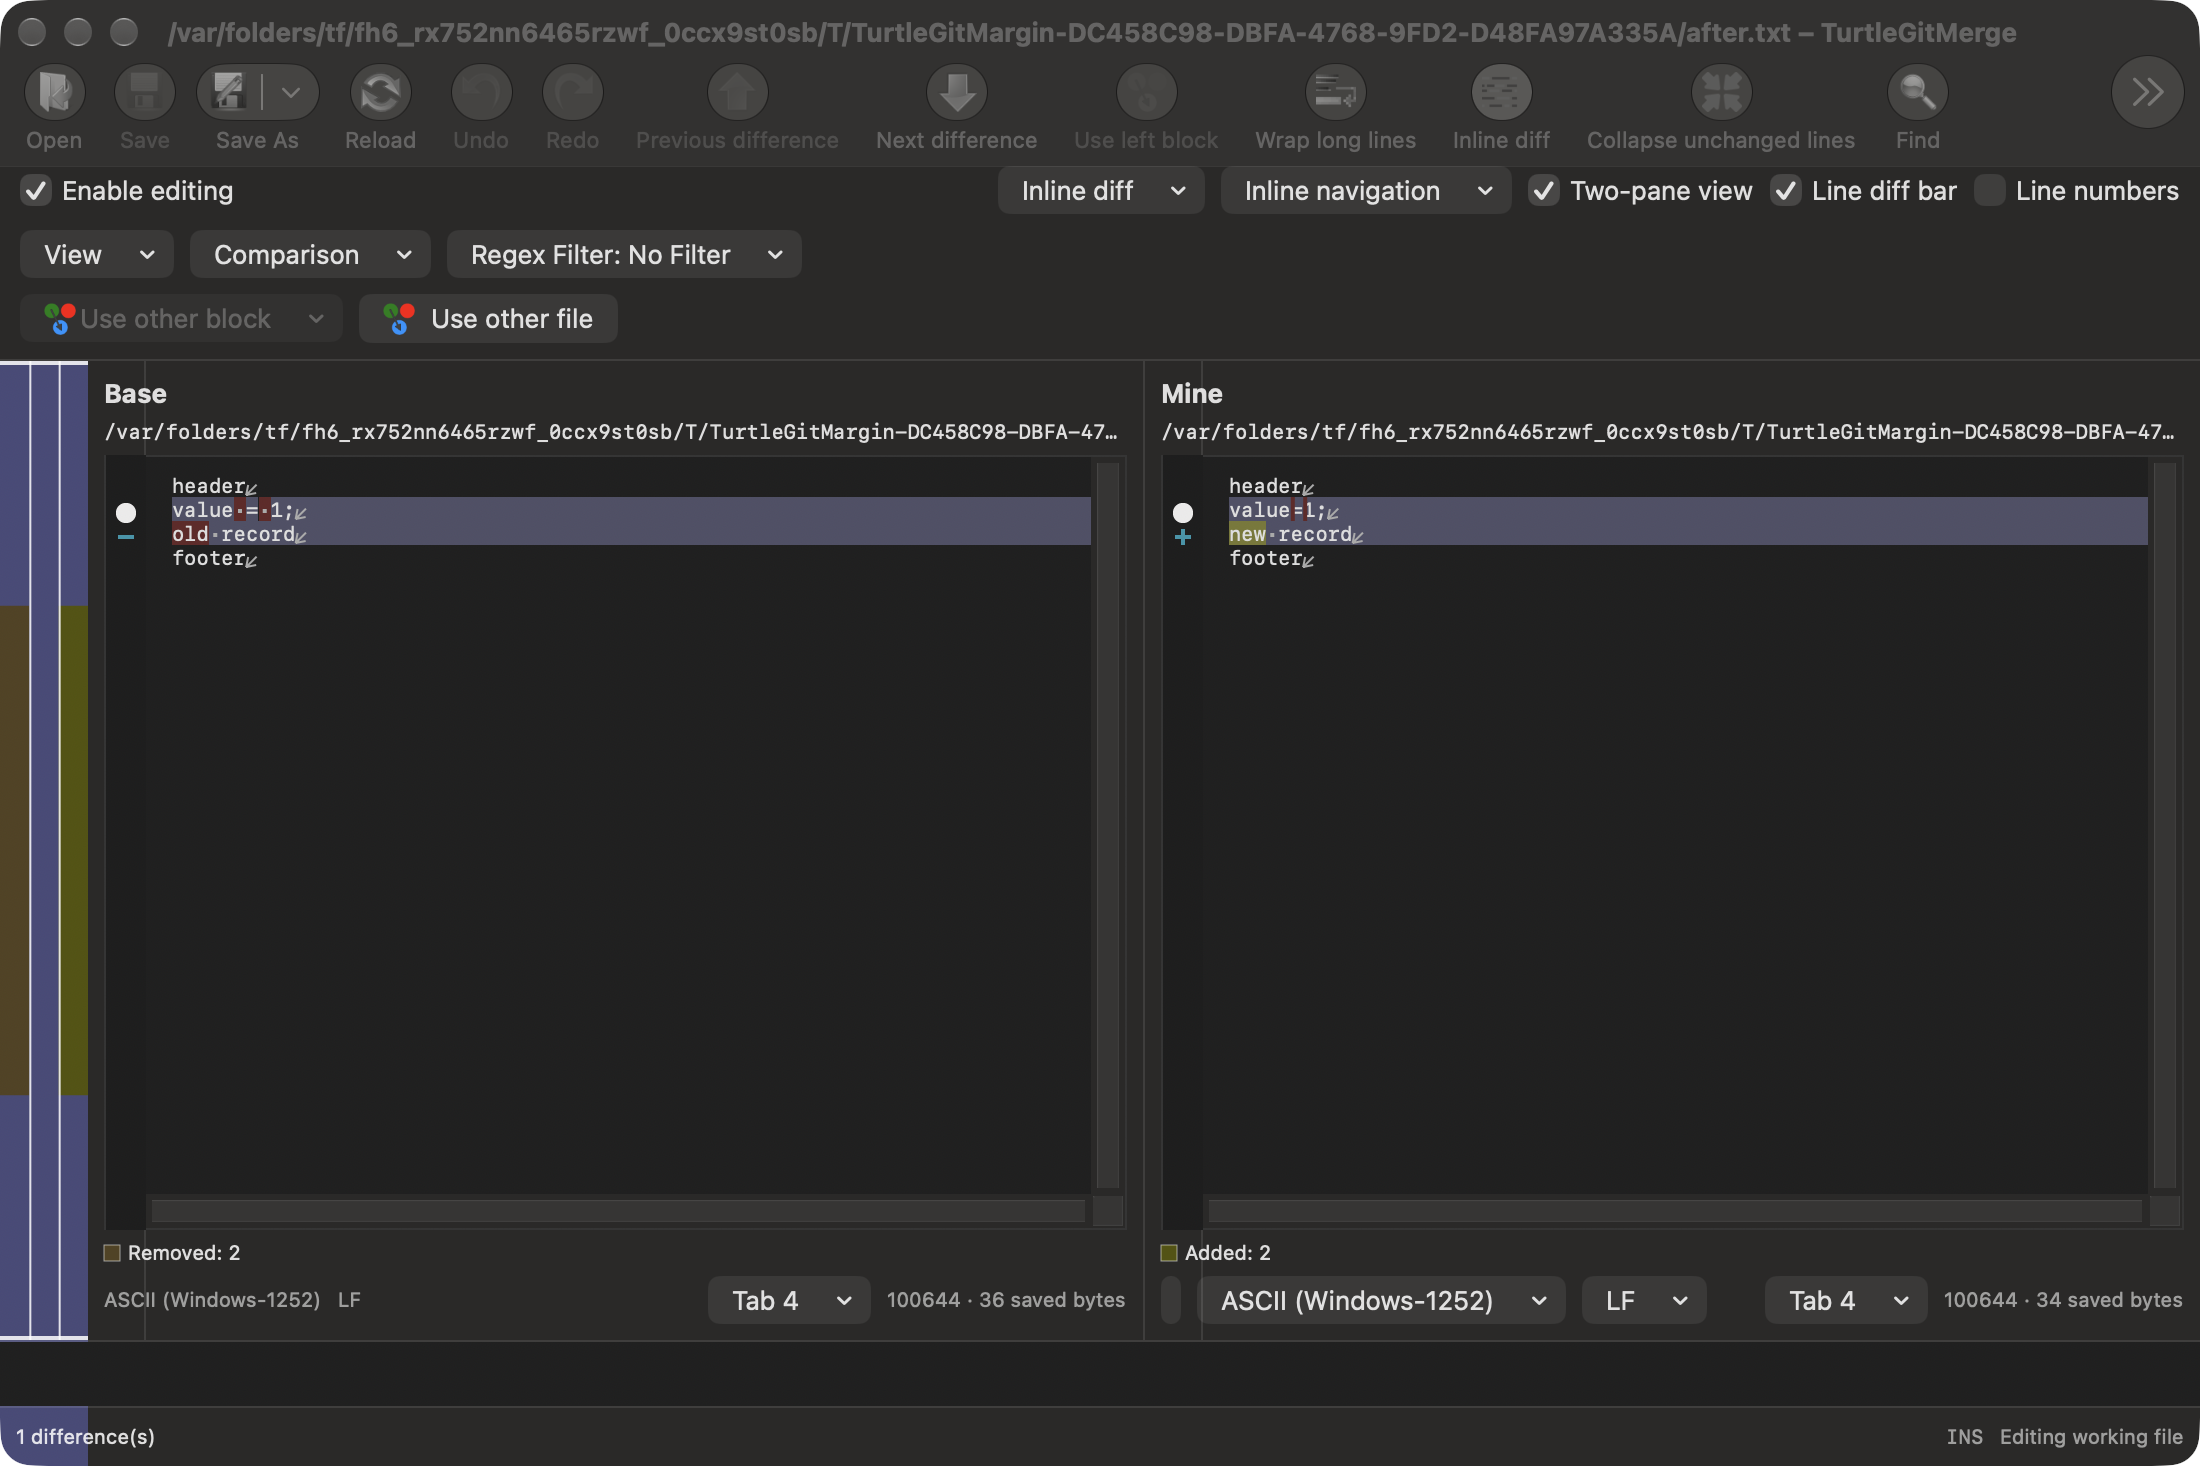Open the Mine pane LF line-ending dropdown
The width and height of the screenshot is (2200, 1466).
click(x=1644, y=1301)
